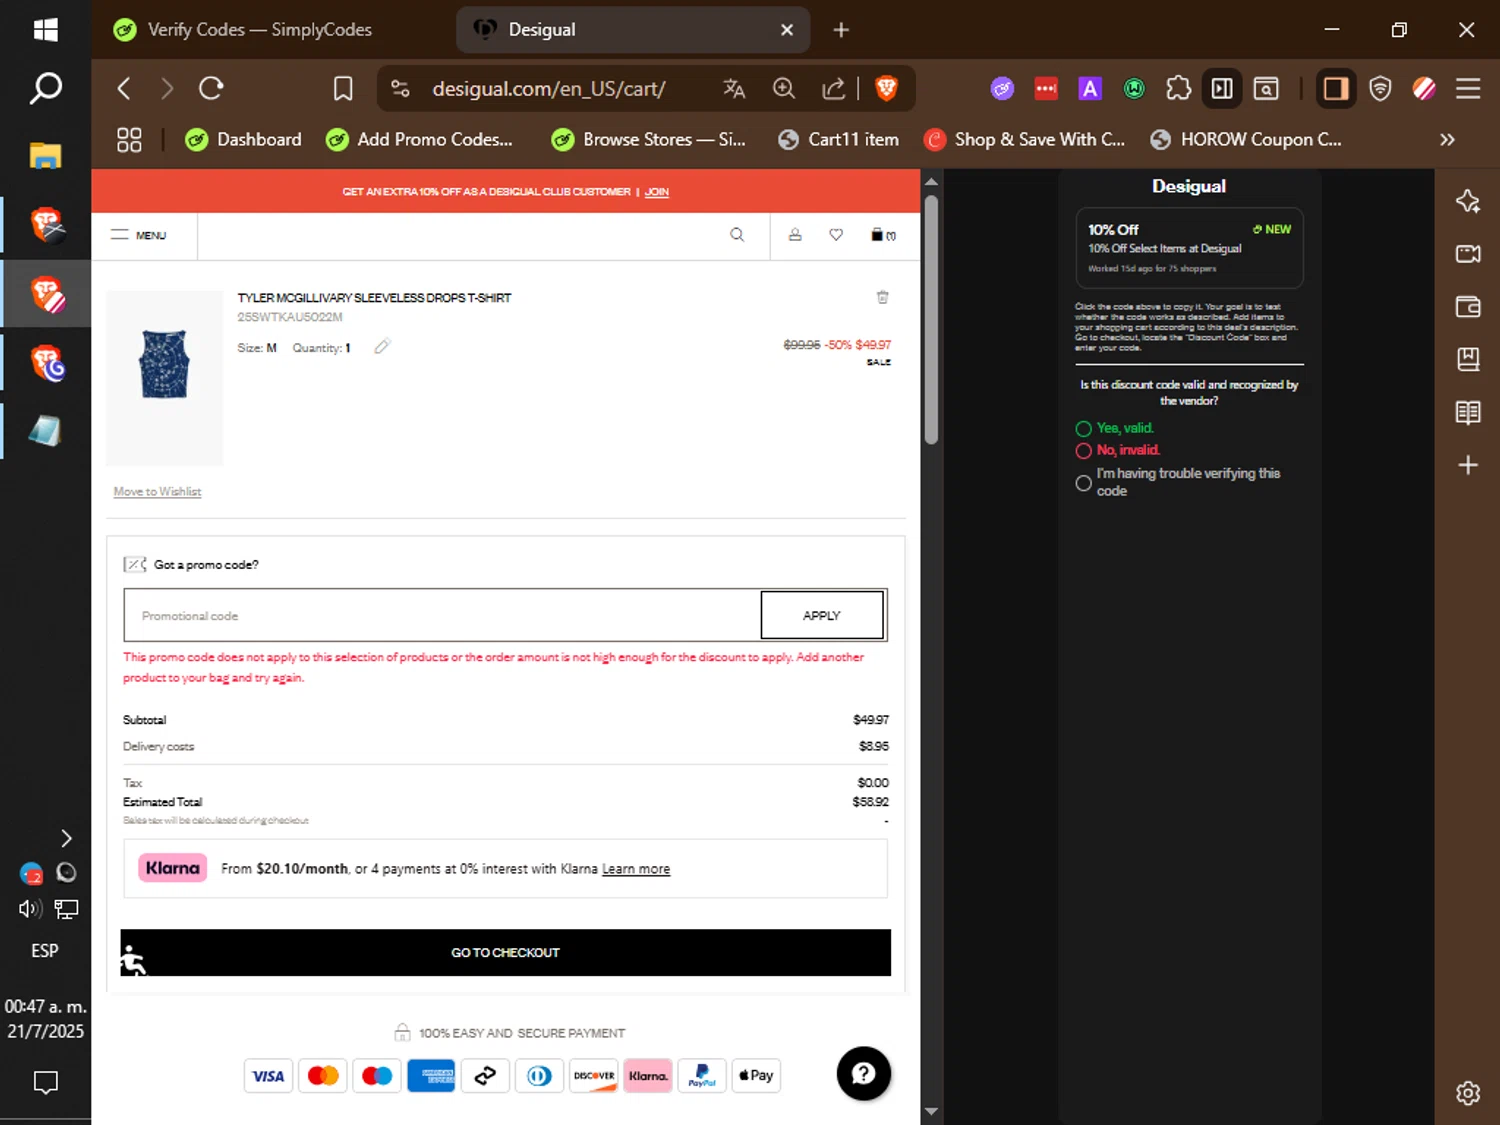Select the Desigual browser tab
The image size is (1500, 1125).
tap(632, 30)
